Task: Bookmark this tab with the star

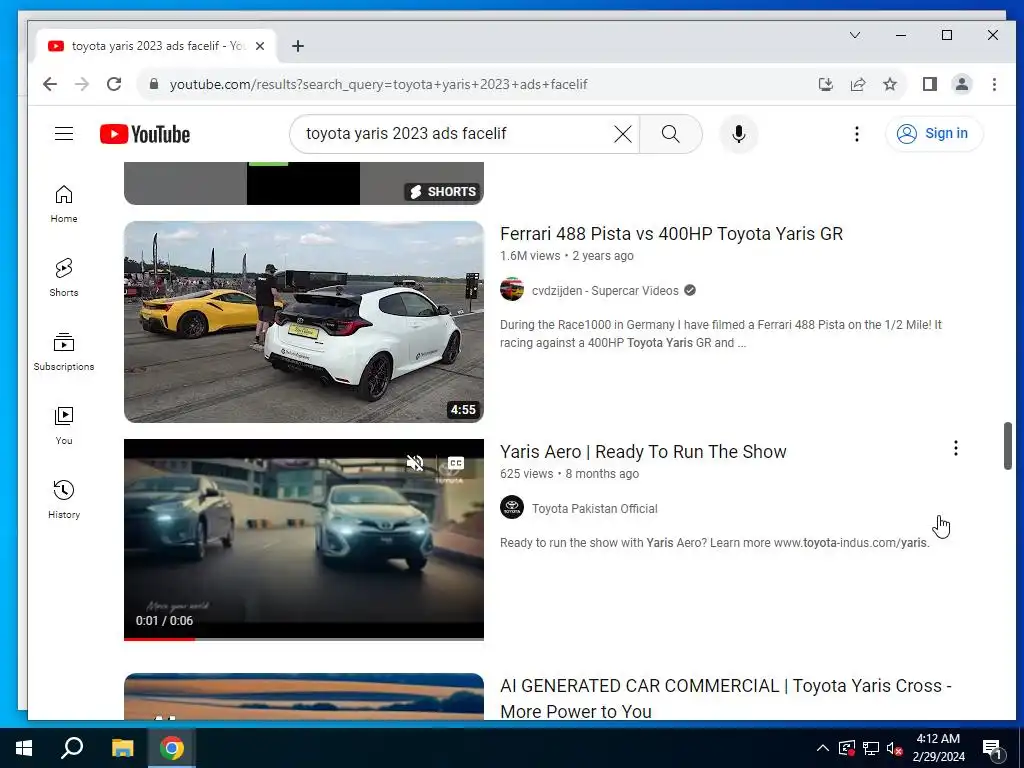Action: (x=889, y=84)
